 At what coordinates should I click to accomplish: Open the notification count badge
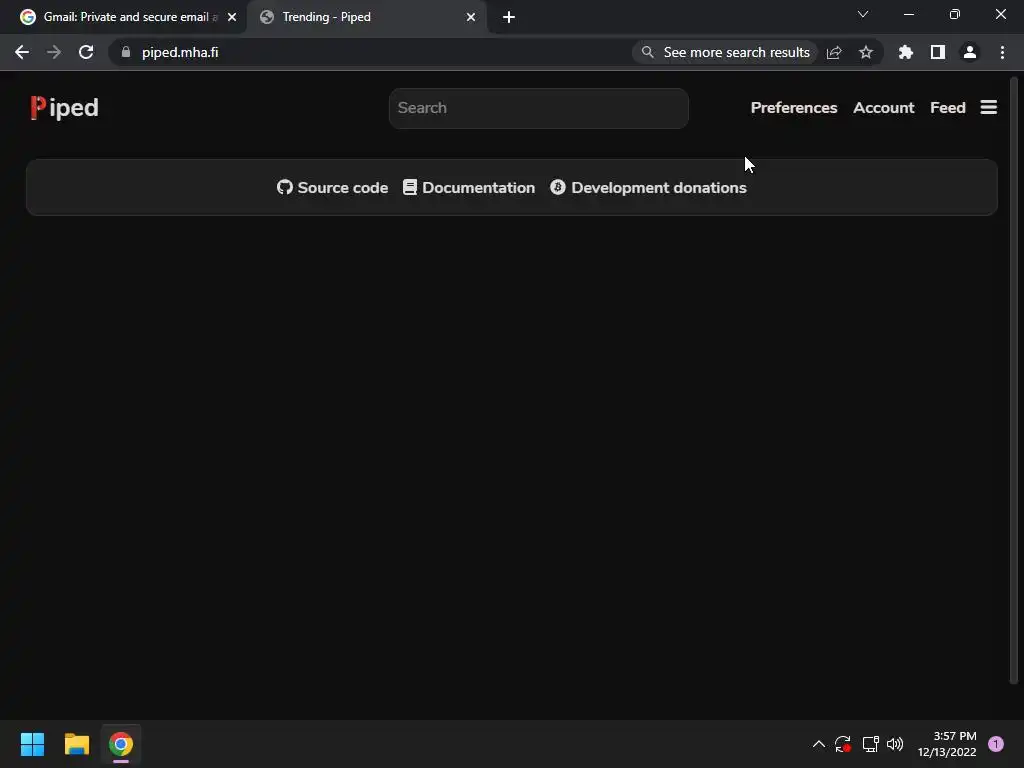pos(996,744)
